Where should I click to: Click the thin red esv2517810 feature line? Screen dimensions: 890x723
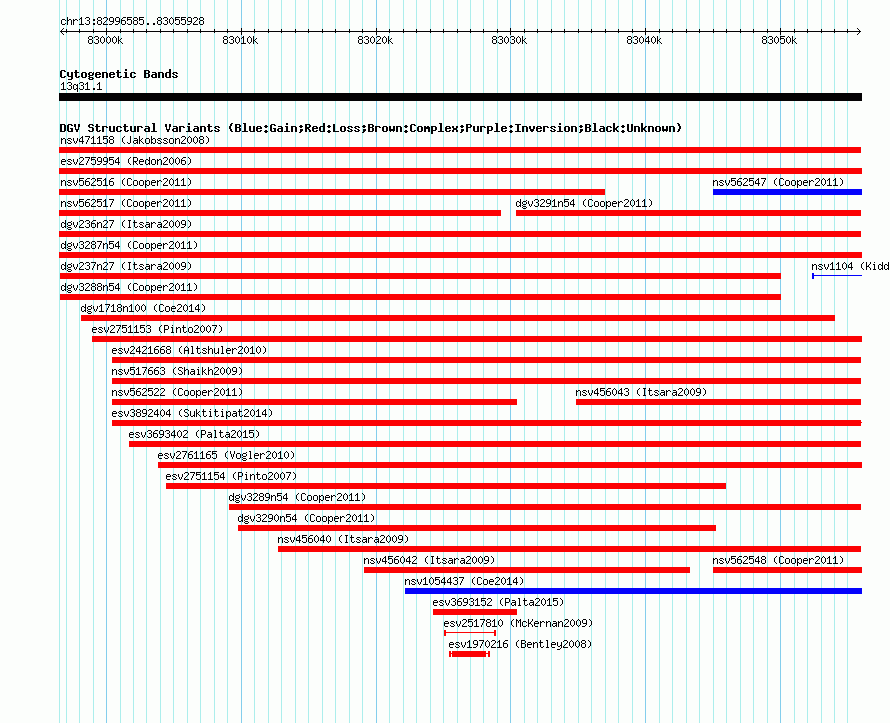pyautogui.click(x=470, y=633)
